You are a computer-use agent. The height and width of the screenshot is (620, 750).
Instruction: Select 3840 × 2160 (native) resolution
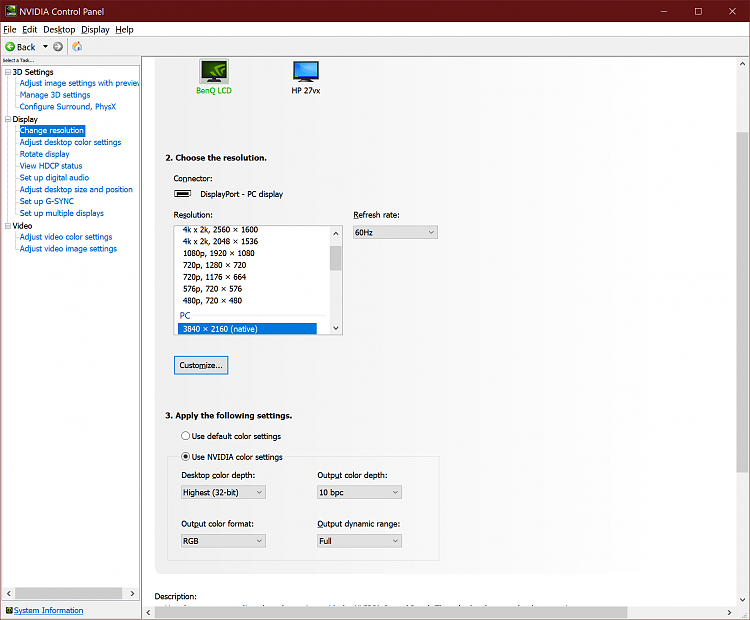coord(247,329)
